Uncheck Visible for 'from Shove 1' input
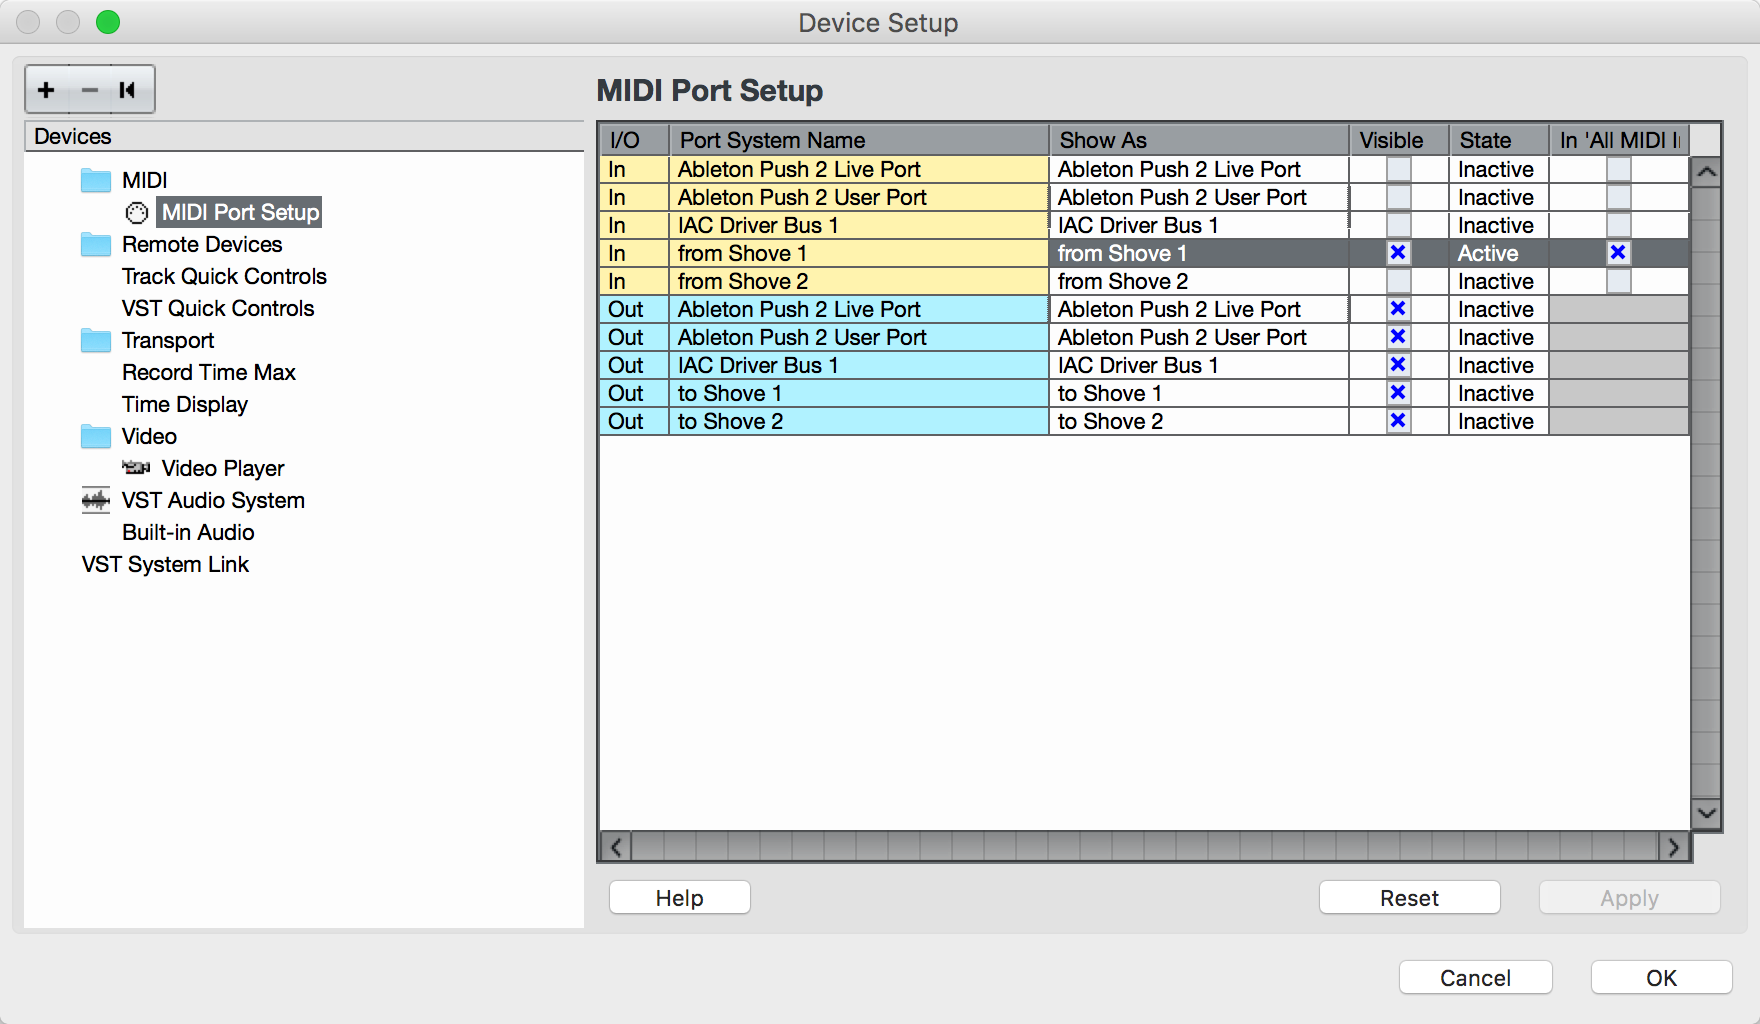The height and width of the screenshot is (1024, 1760). [x=1398, y=253]
